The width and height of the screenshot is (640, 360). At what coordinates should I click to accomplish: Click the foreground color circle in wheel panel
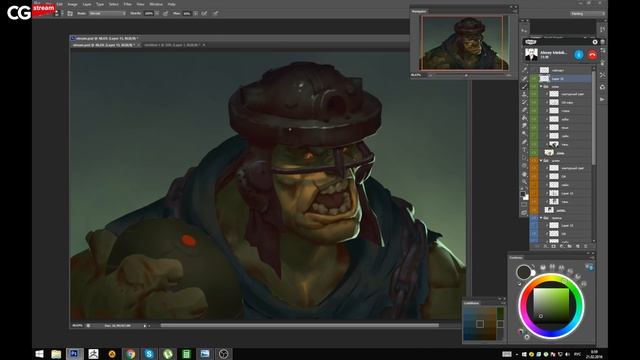[x=524, y=272]
